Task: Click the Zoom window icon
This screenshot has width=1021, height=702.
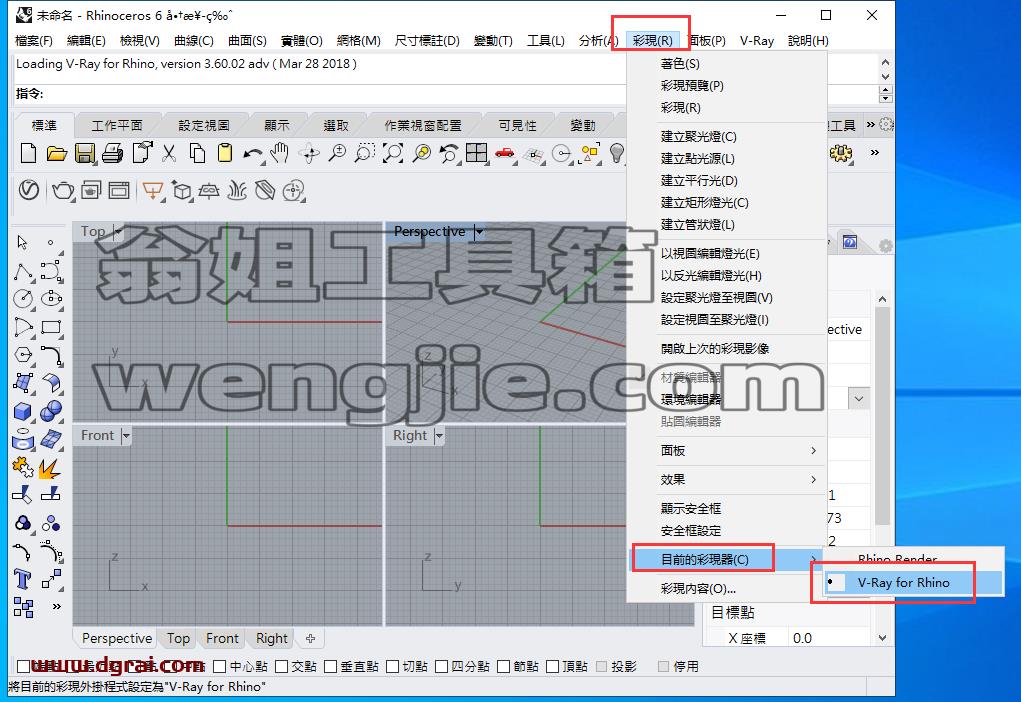Action: [x=365, y=154]
